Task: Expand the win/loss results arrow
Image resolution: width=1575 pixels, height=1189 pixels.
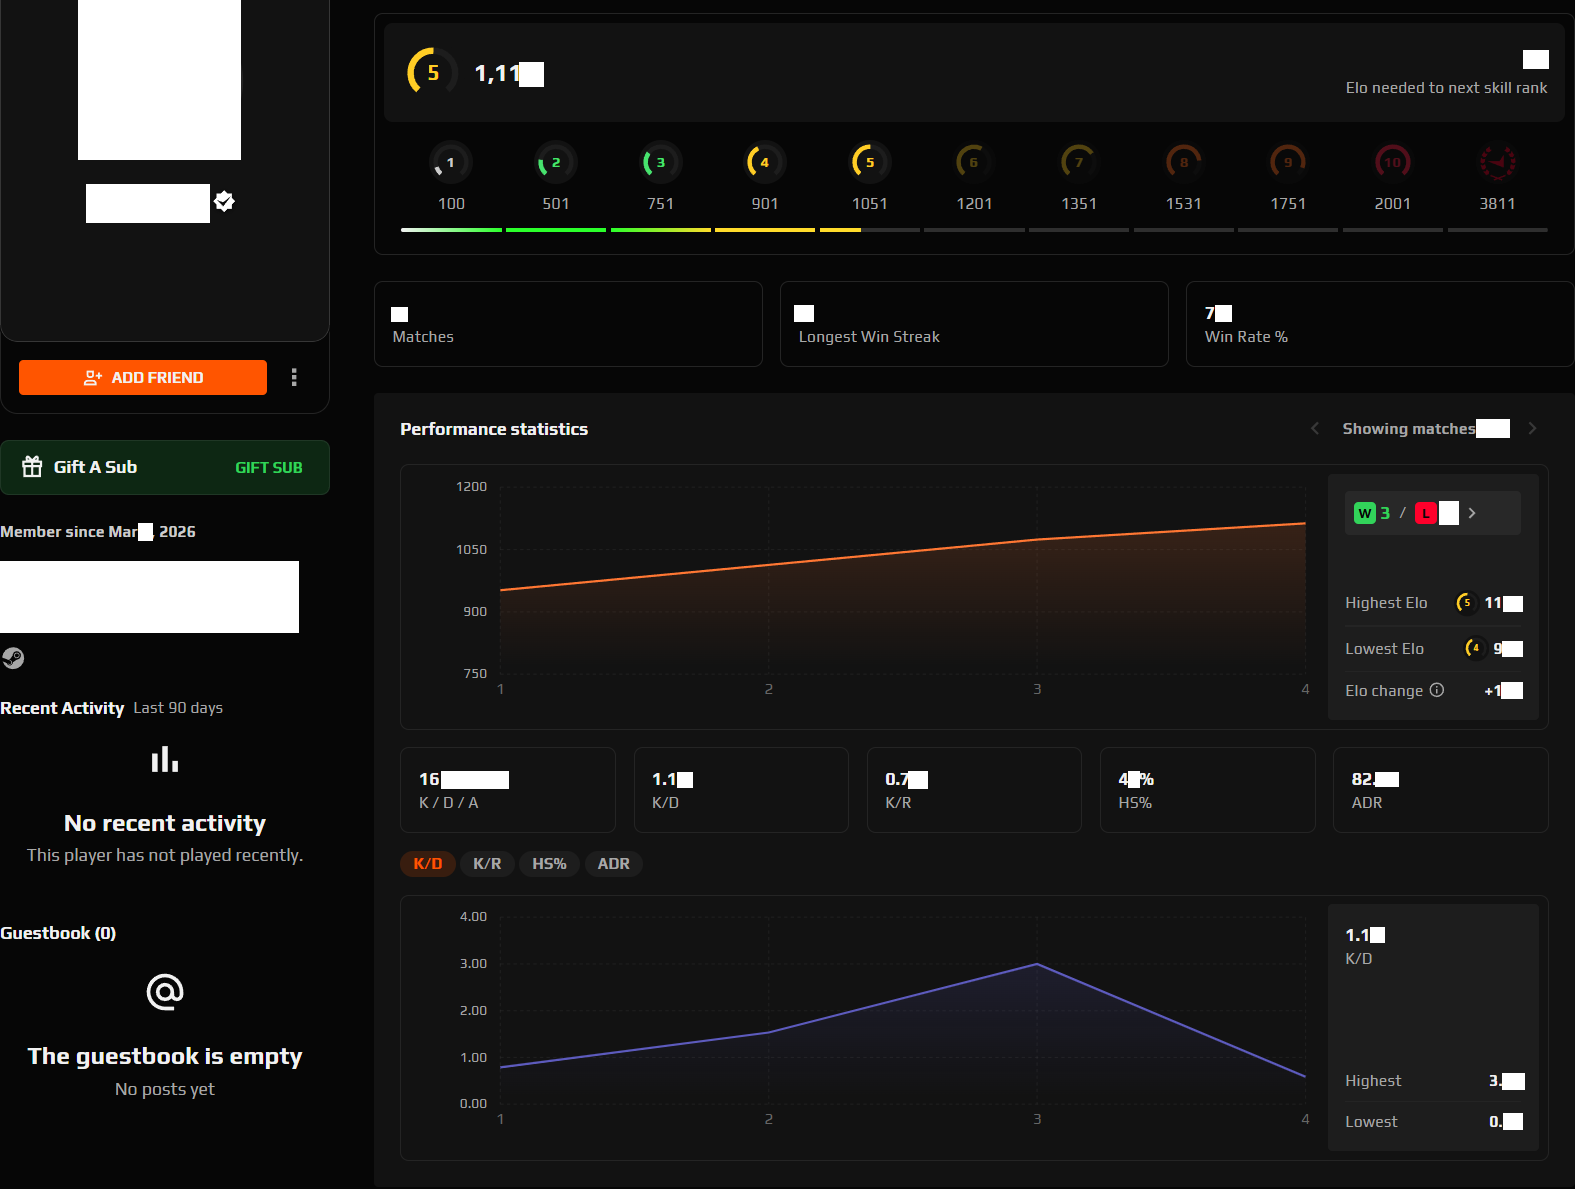Action: click(x=1472, y=513)
